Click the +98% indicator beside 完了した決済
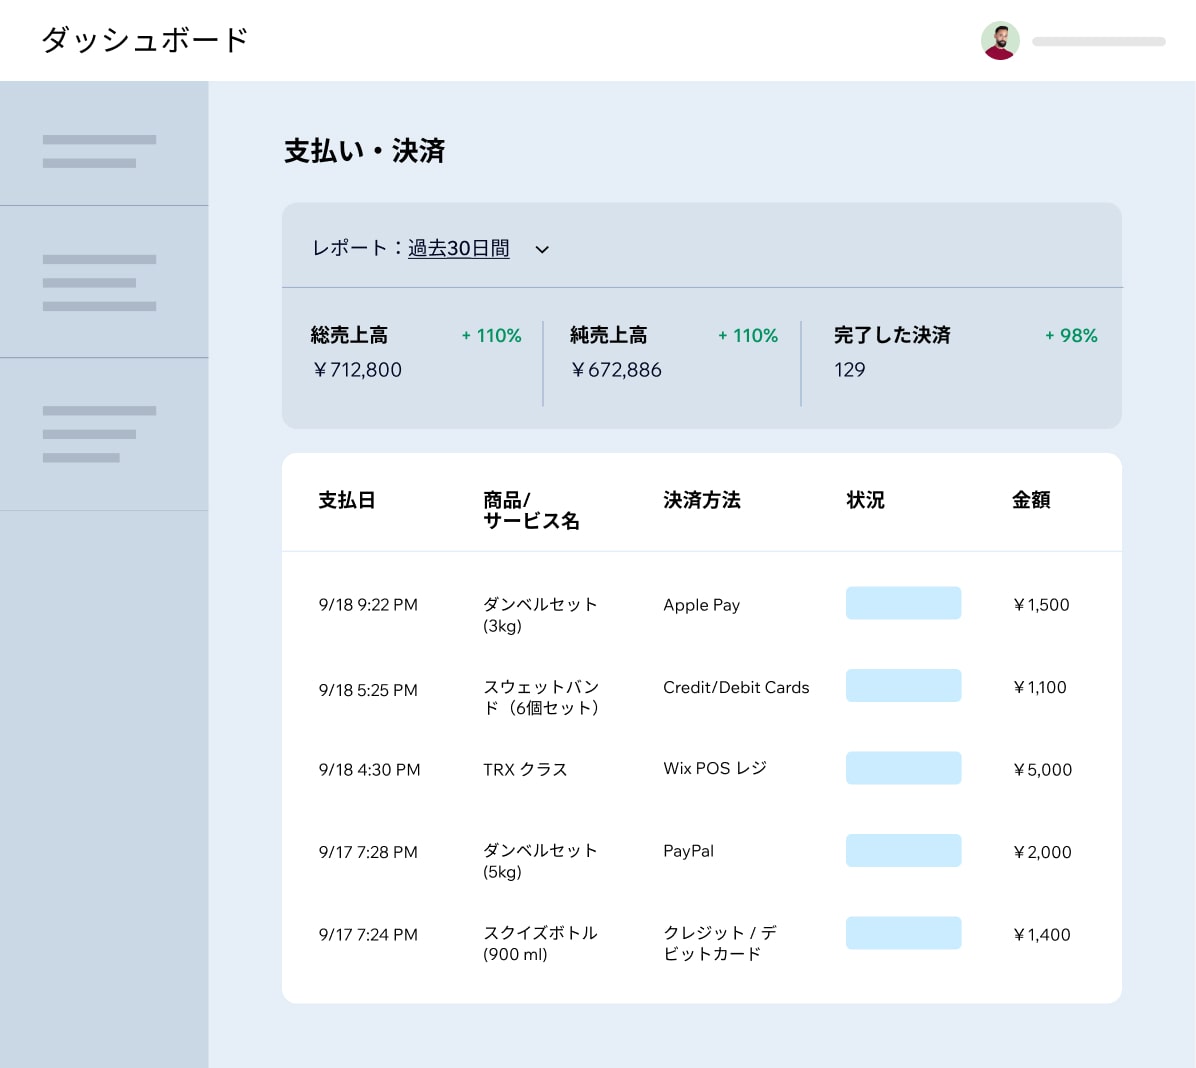 tap(1071, 336)
